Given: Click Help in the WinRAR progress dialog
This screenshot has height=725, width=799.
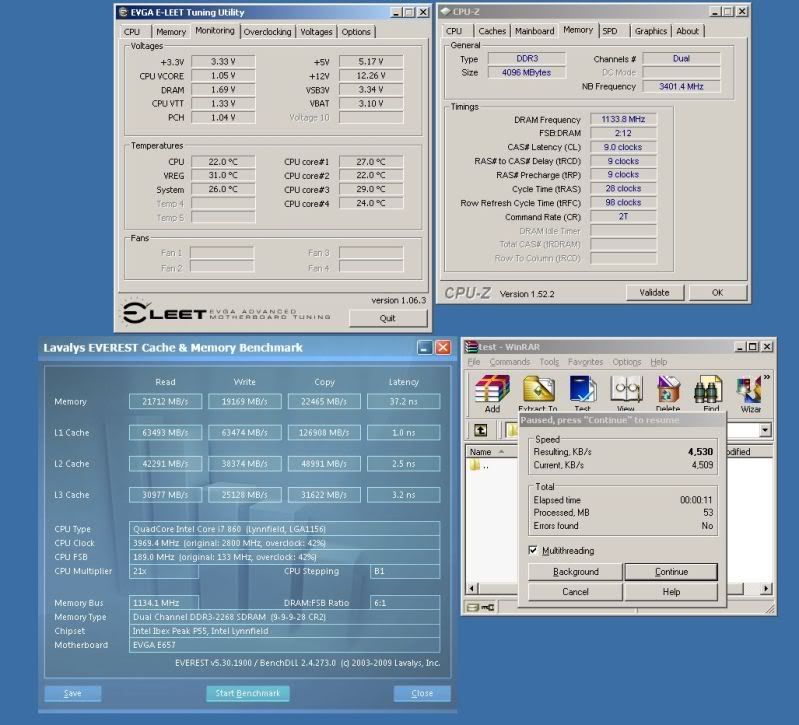Looking at the screenshot, I should [671, 592].
